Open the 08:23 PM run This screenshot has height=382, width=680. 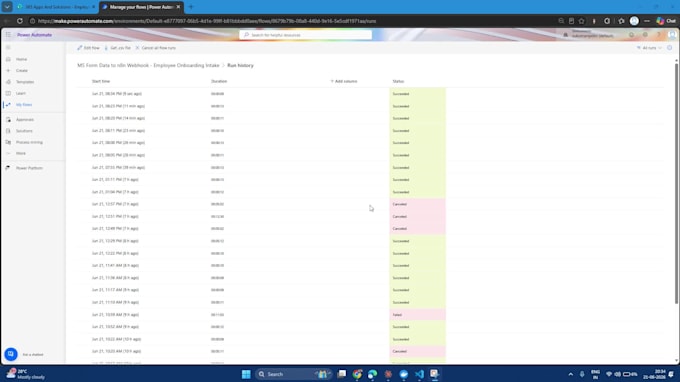point(118,106)
